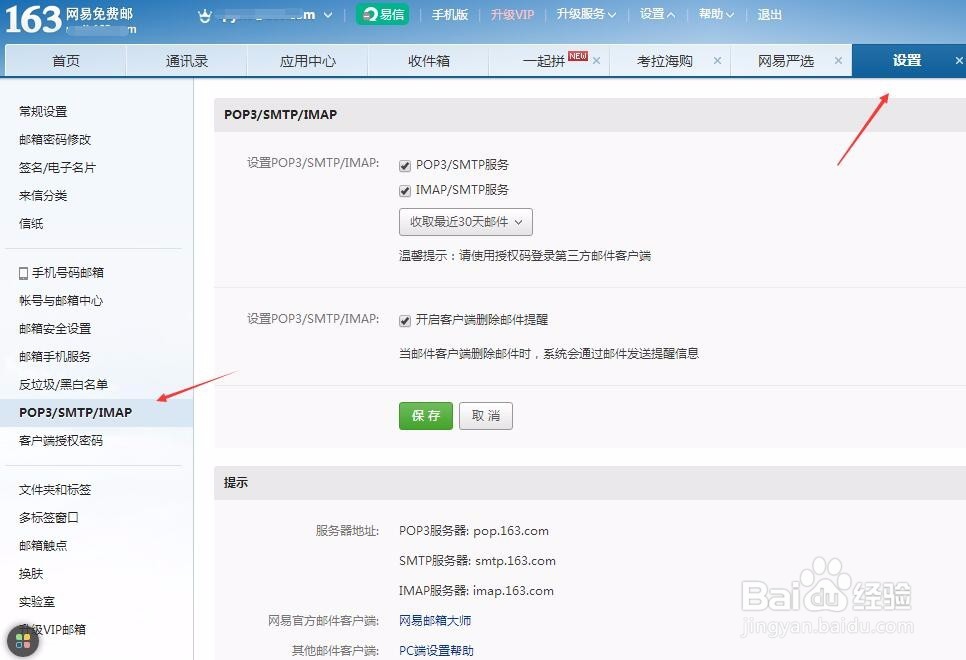Screen dimensions: 966x660
Task: Open the 帮助 dropdown
Action: click(711, 15)
